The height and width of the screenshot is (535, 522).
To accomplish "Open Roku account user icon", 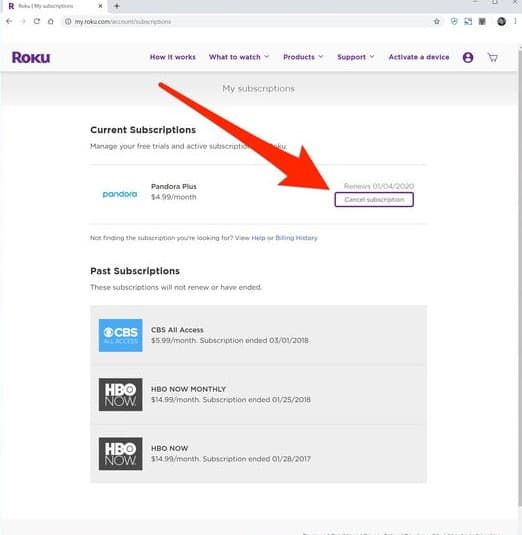I will (468, 57).
